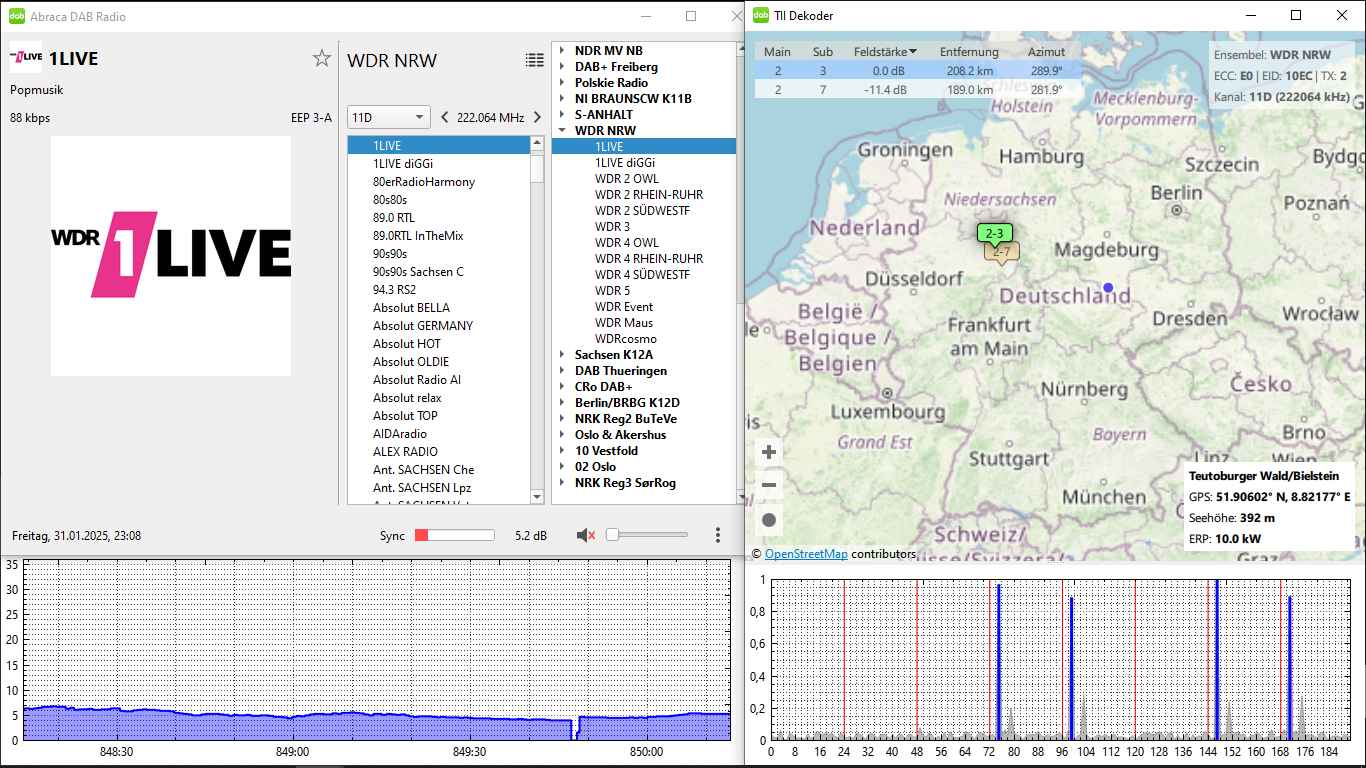Viewport: 1366px width, 768px height.
Task: Open the OpenStreetMap link
Action: tap(806, 554)
